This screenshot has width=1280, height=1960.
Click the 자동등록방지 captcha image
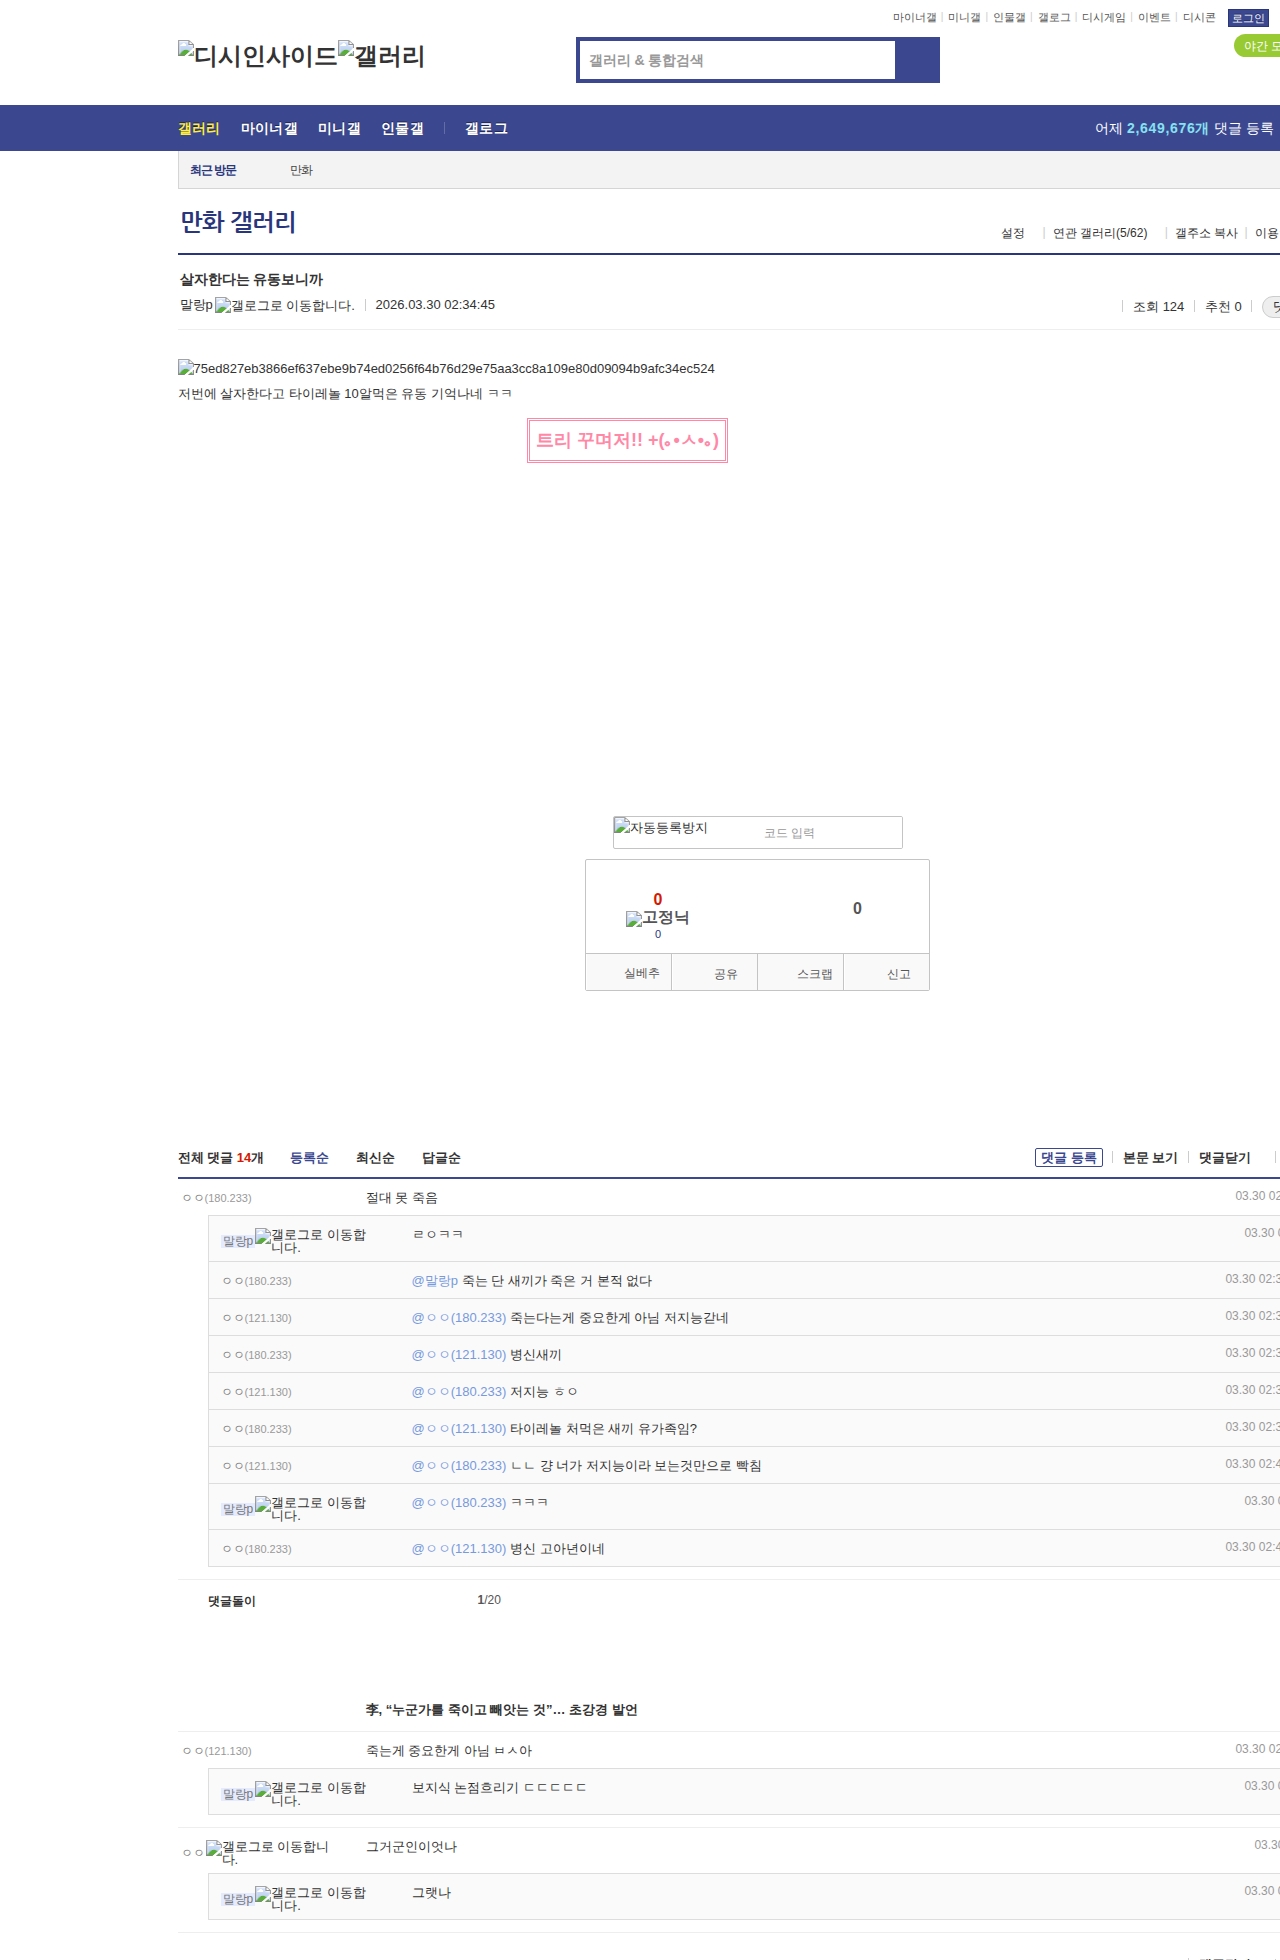[661, 827]
